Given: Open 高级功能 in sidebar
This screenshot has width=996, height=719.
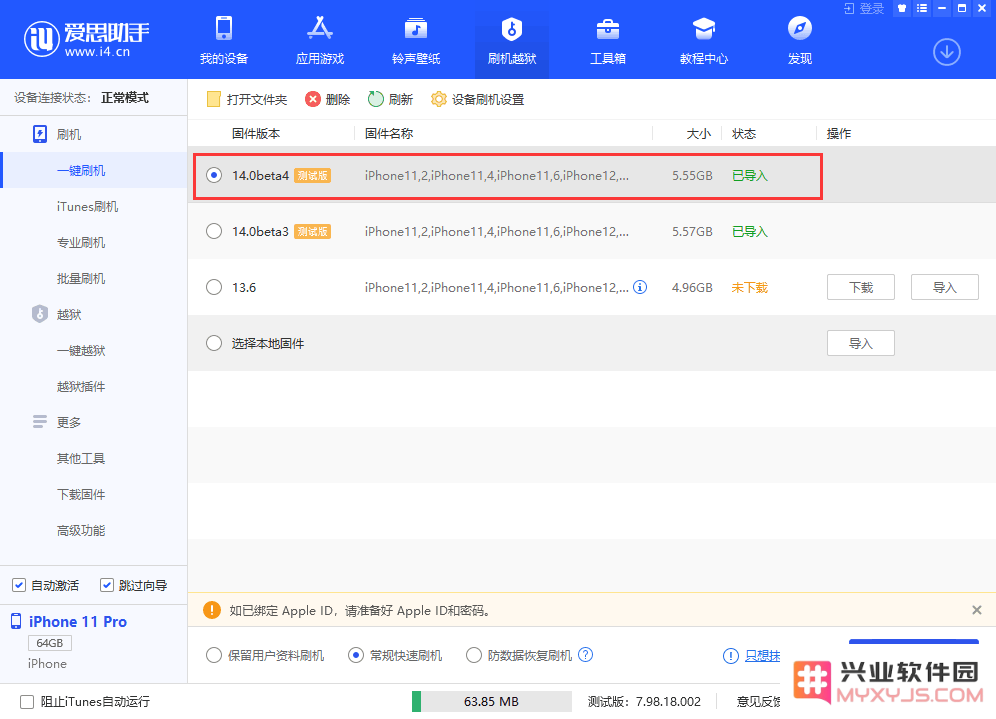Looking at the screenshot, I should pos(81,530).
